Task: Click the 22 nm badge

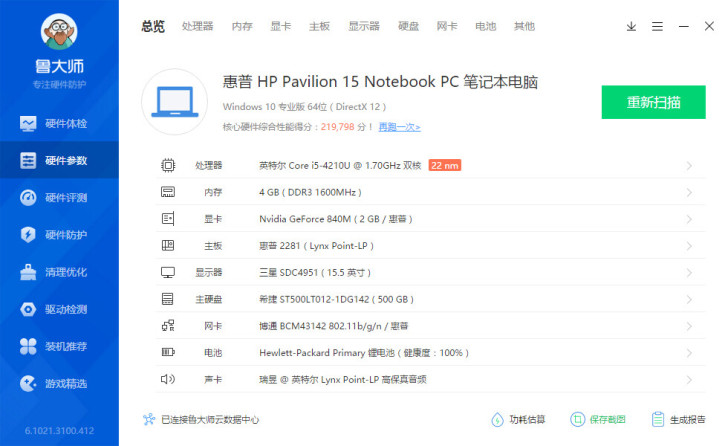Action: tap(444, 165)
